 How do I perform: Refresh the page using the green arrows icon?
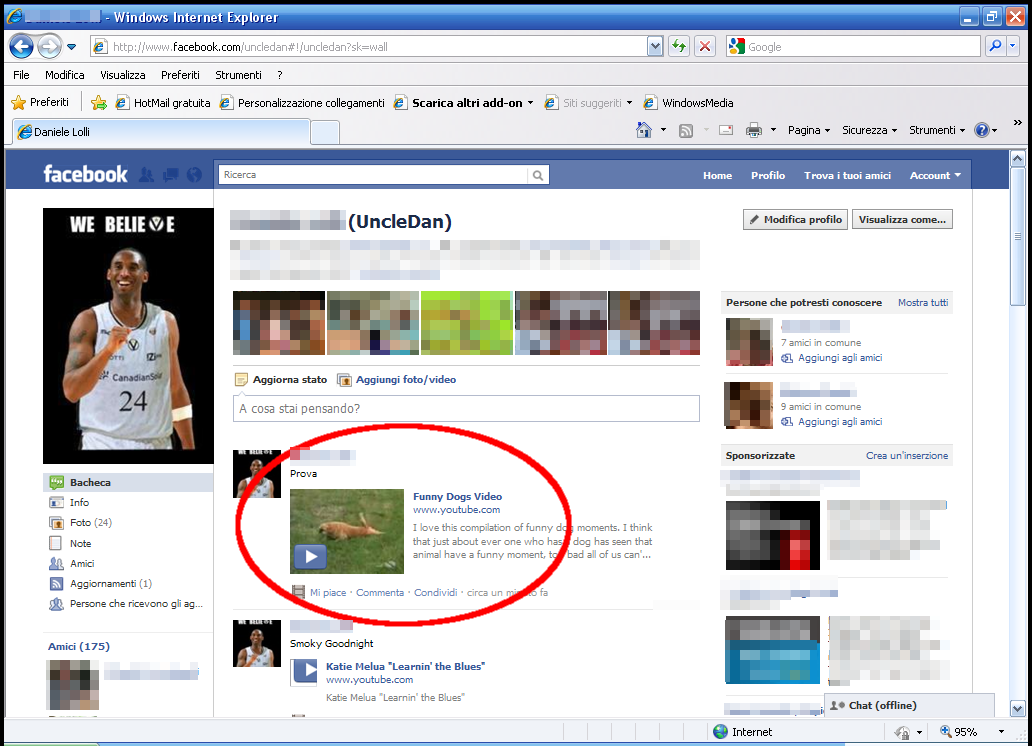(679, 46)
